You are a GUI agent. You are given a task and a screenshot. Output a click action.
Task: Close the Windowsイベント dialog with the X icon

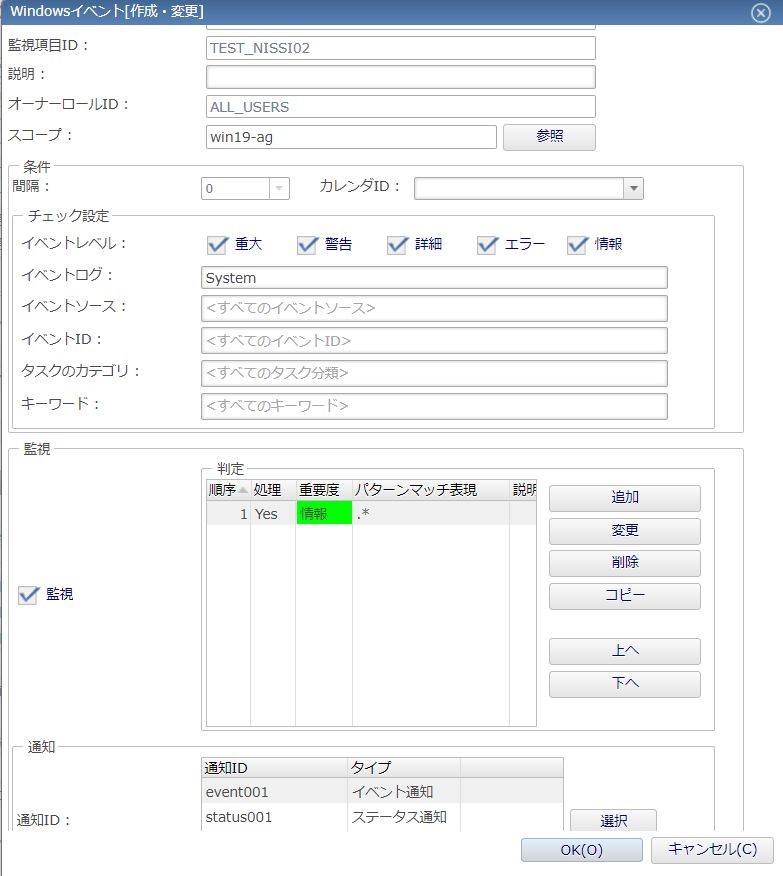coord(761,13)
